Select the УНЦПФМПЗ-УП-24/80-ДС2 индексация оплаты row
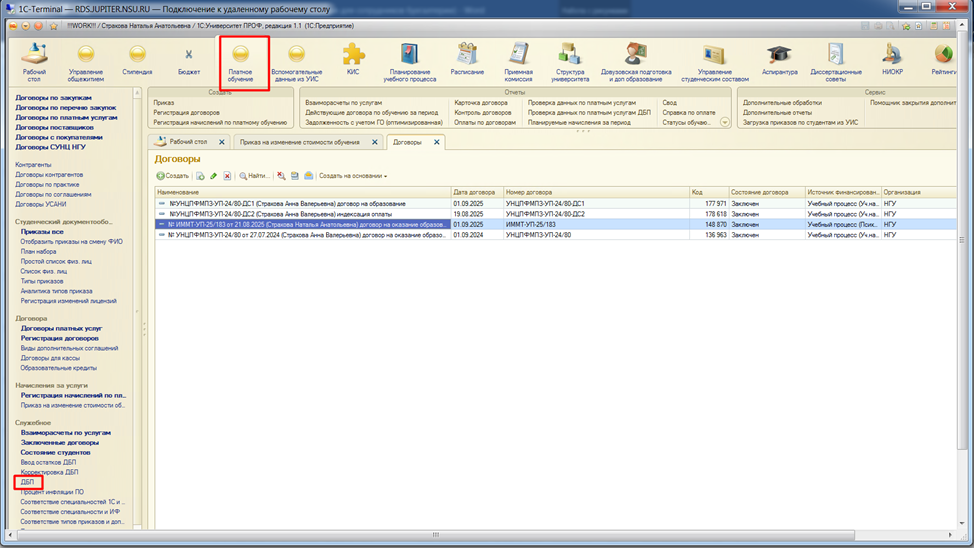 pyautogui.click(x=302, y=214)
